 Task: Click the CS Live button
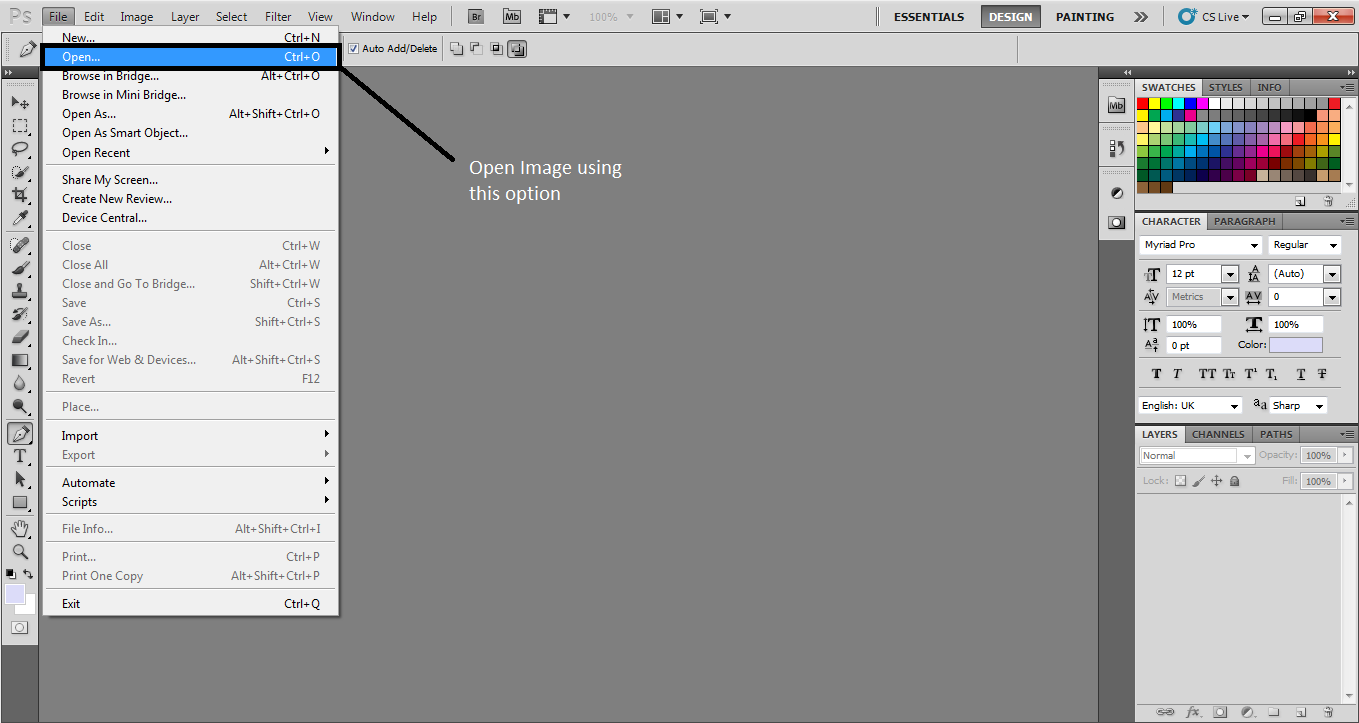coord(1214,17)
